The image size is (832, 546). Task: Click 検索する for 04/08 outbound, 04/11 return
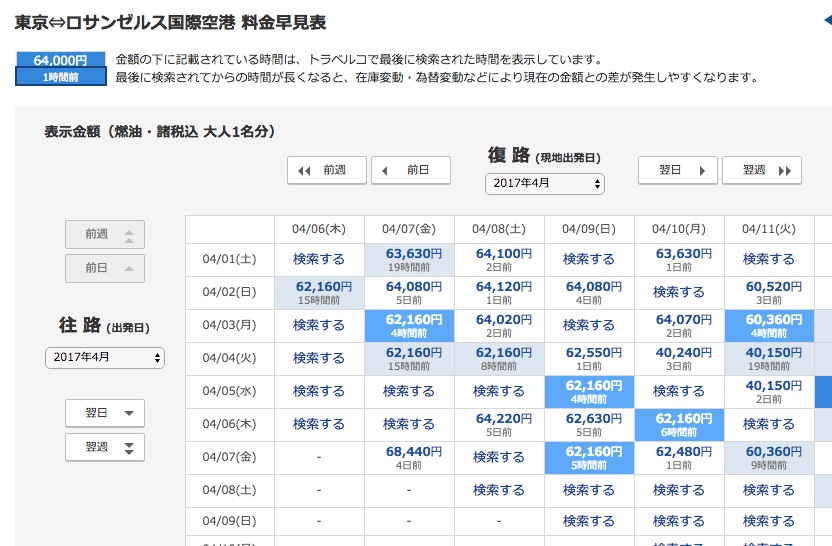769,490
